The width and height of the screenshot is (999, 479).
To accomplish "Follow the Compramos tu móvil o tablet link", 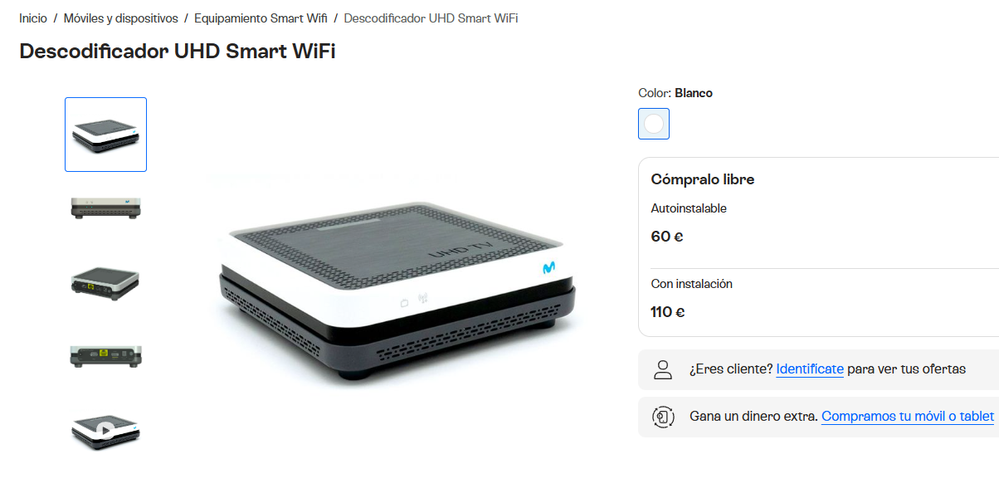I will 907,417.
